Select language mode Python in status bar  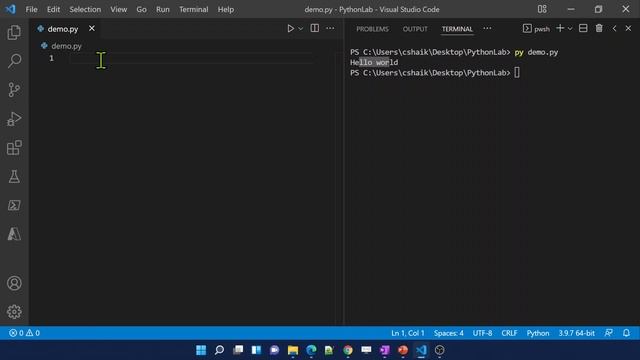pyautogui.click(x=538, y=333)
